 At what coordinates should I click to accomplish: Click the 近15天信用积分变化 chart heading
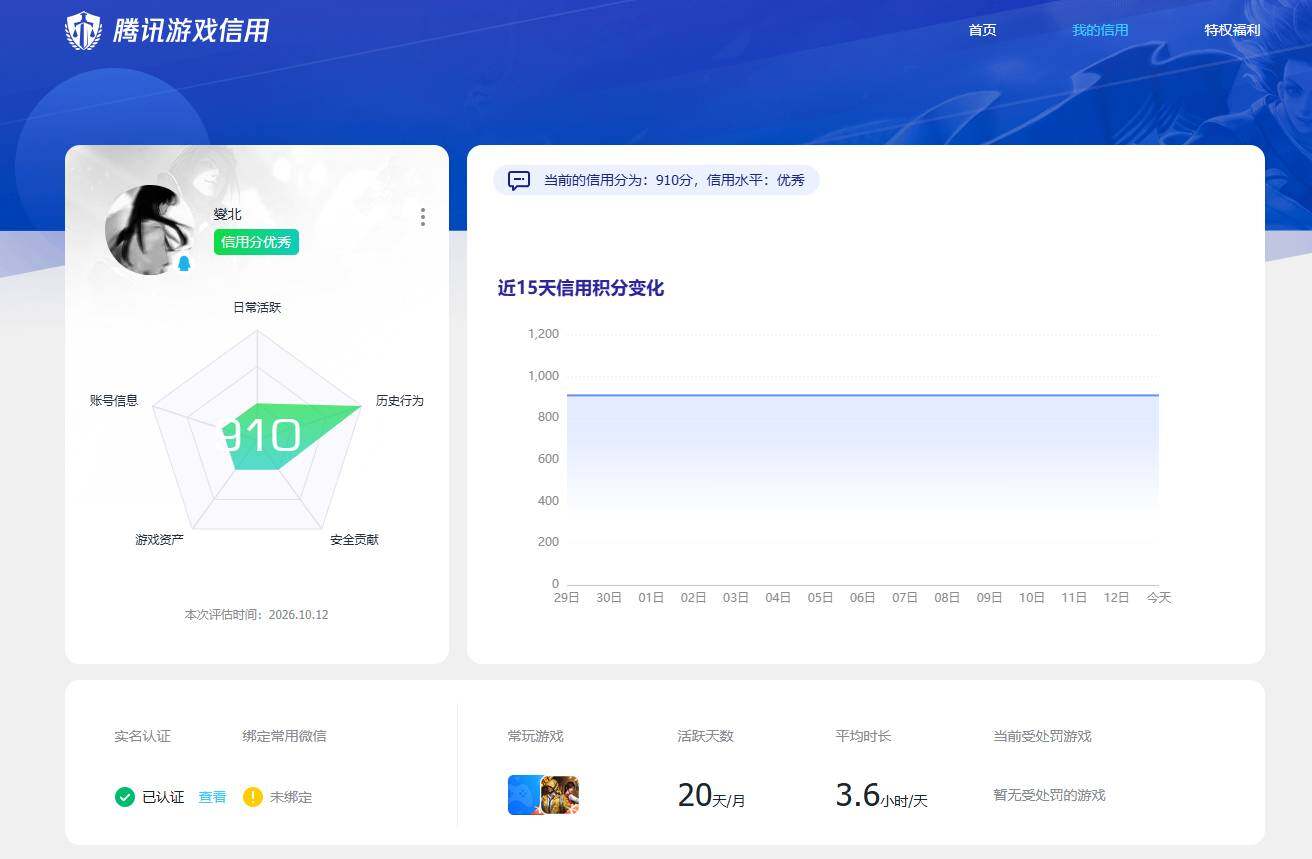(581, 288)
